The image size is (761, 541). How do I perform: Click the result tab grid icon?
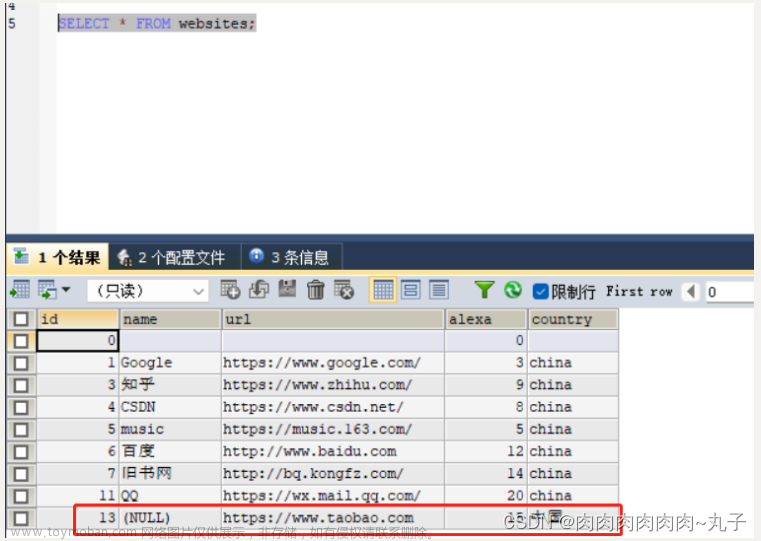click(x=21, y=256)
